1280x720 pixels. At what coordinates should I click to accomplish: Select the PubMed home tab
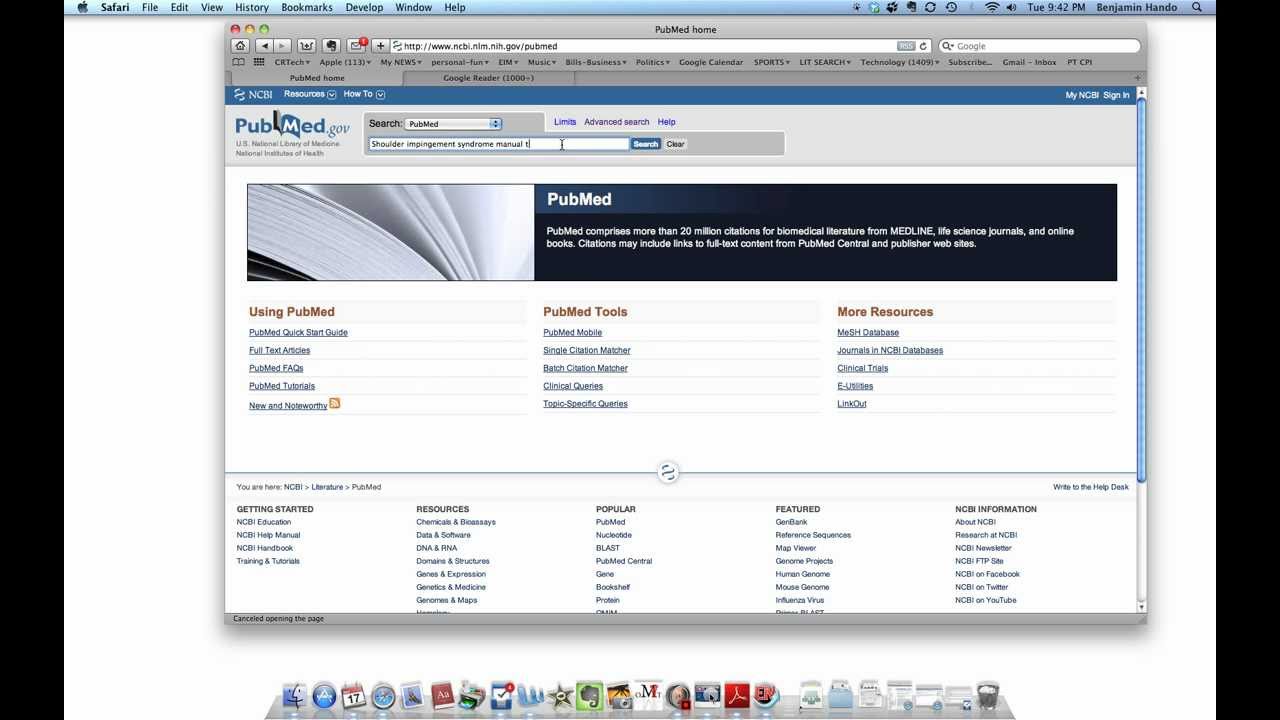pos(317,78)
